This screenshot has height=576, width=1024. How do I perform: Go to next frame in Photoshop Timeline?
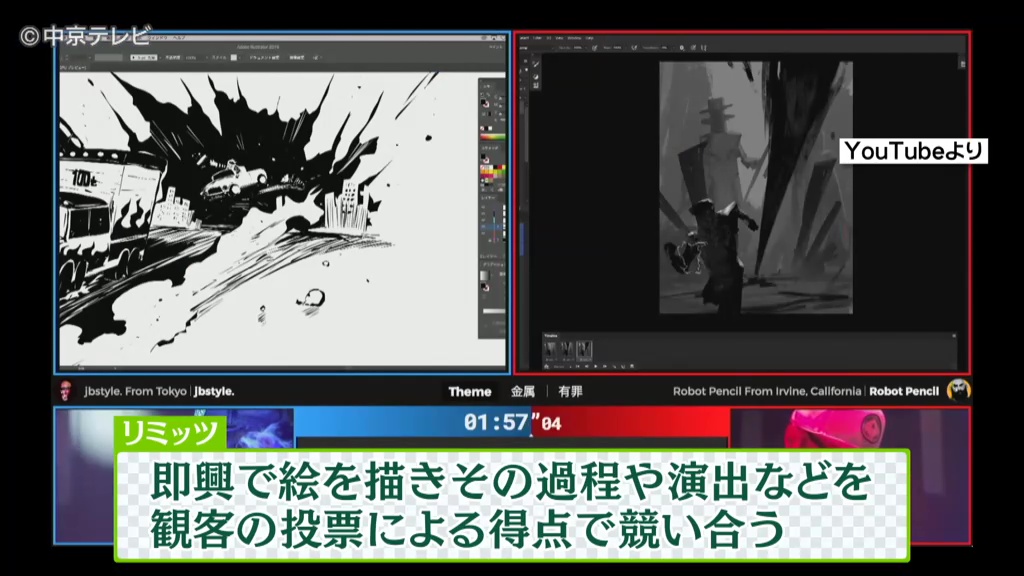[x=605, y=366]
